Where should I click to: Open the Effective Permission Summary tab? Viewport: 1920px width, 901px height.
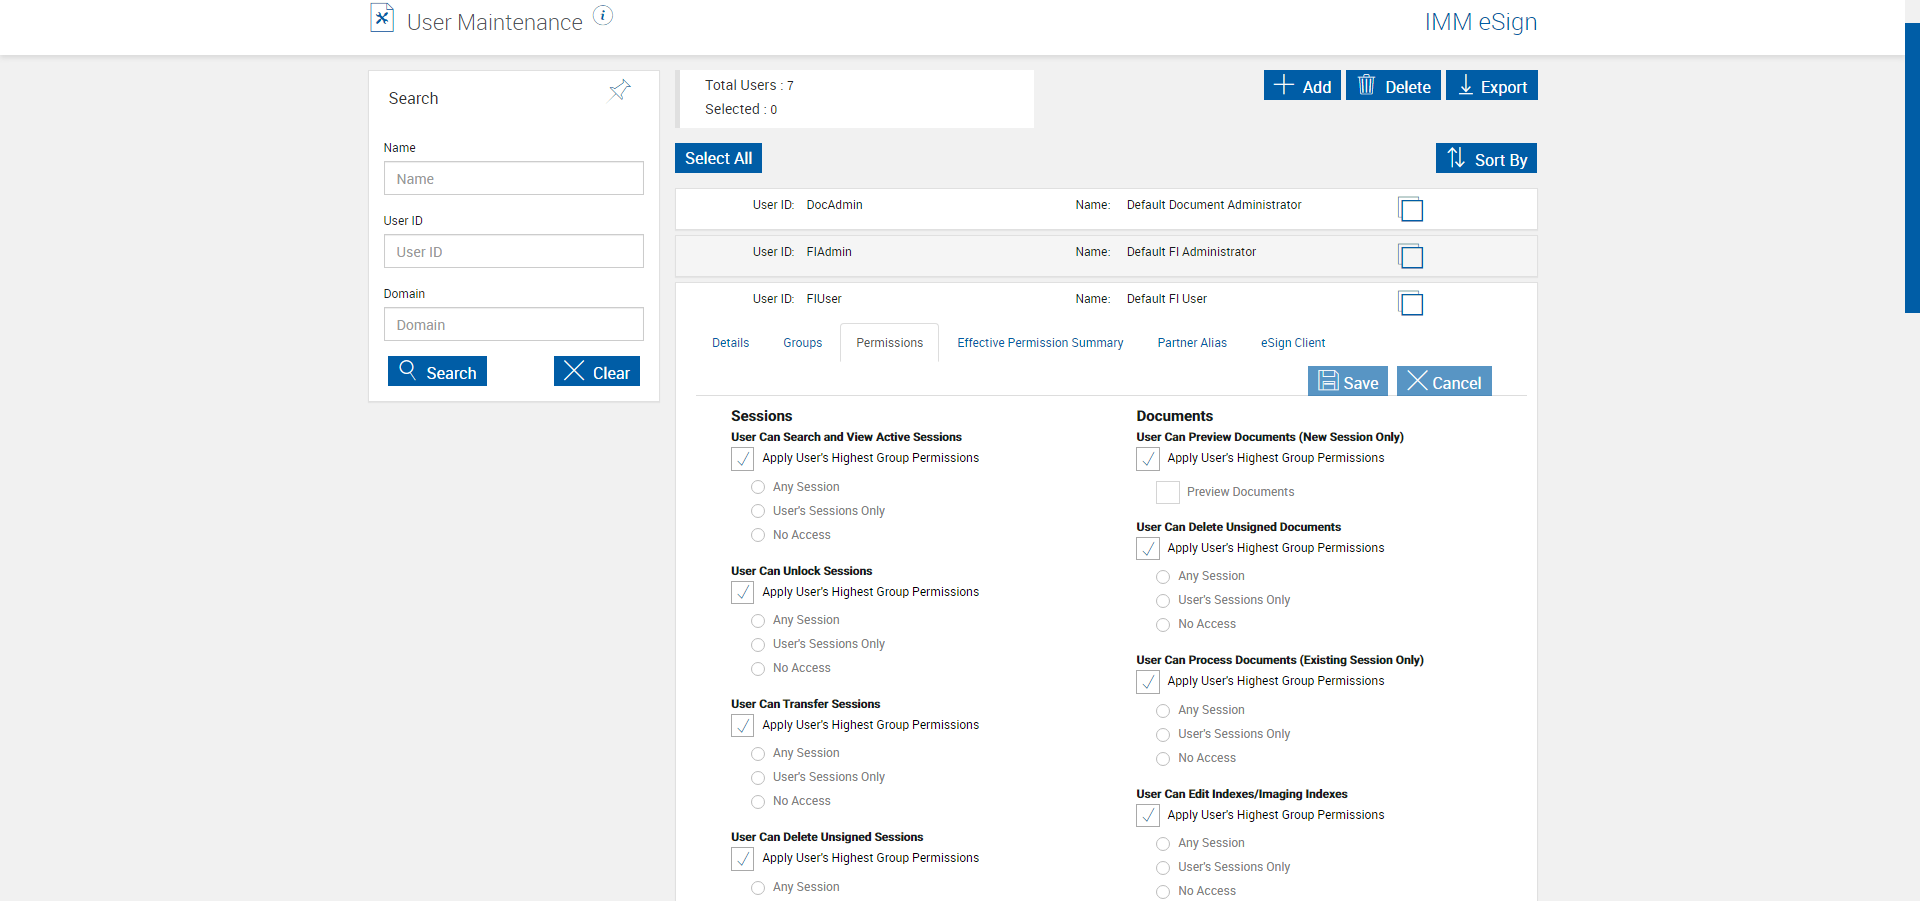(x=1040, y=343)
